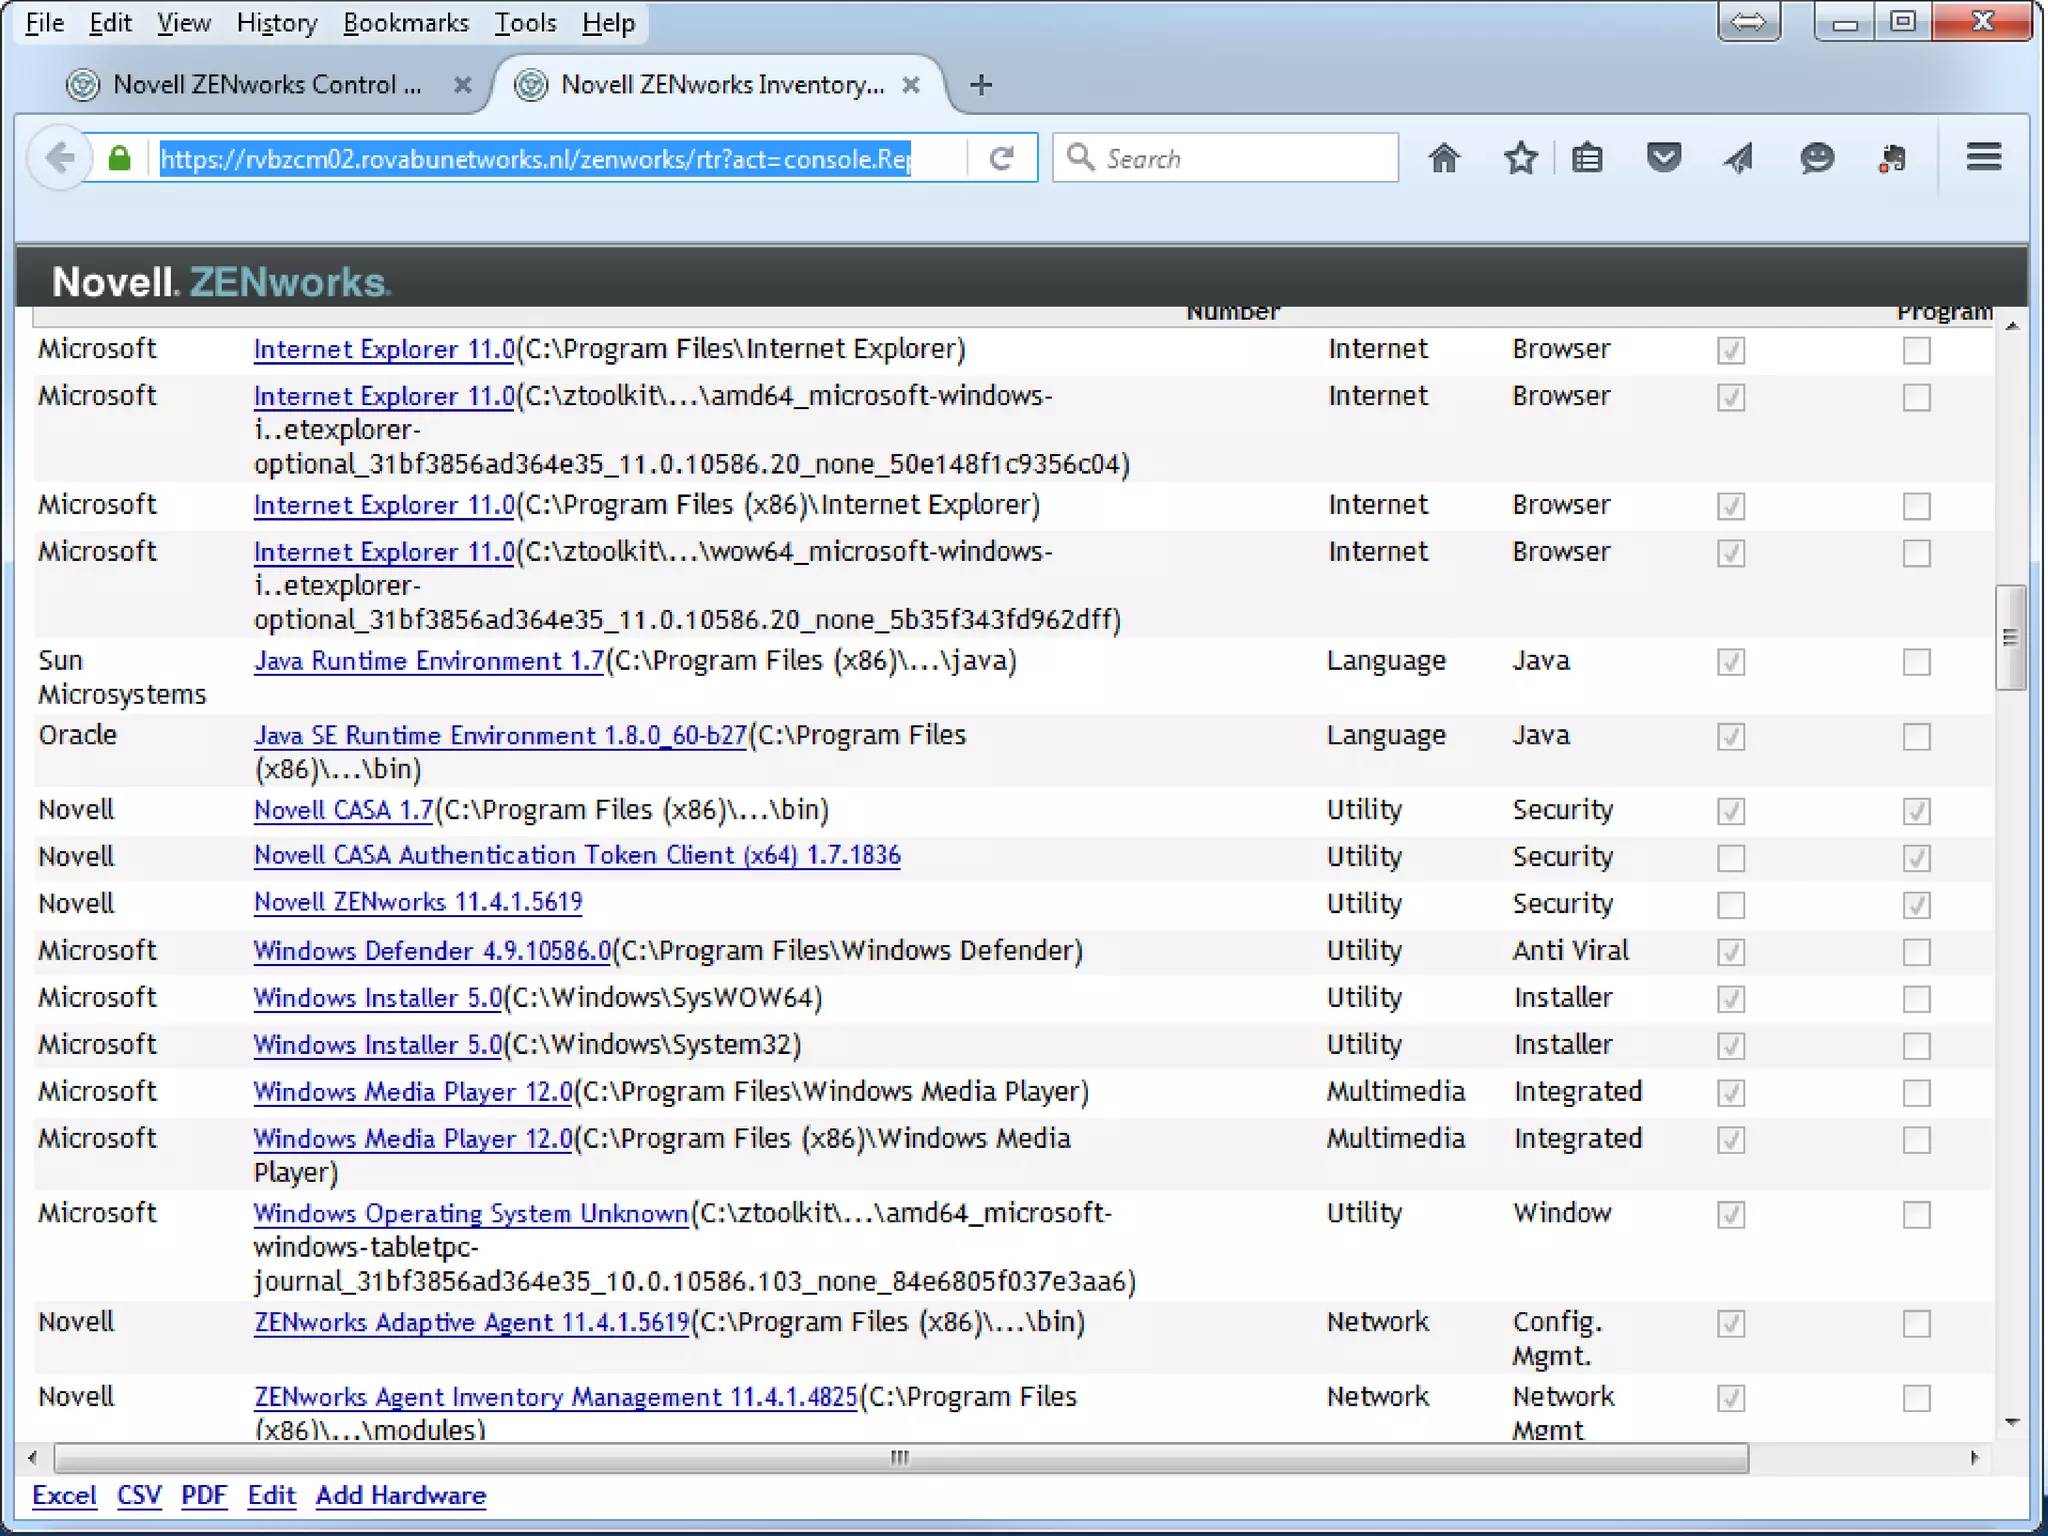Open the browser home page icon
2048x1536 pixels.
point(1444,157)
